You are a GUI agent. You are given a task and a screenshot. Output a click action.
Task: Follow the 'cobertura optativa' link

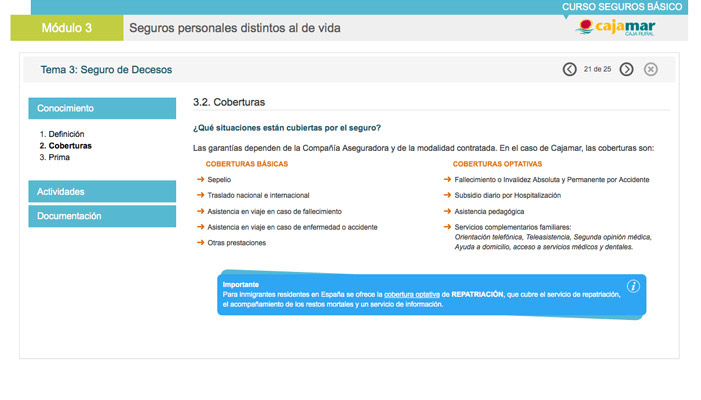pos(412,295)
